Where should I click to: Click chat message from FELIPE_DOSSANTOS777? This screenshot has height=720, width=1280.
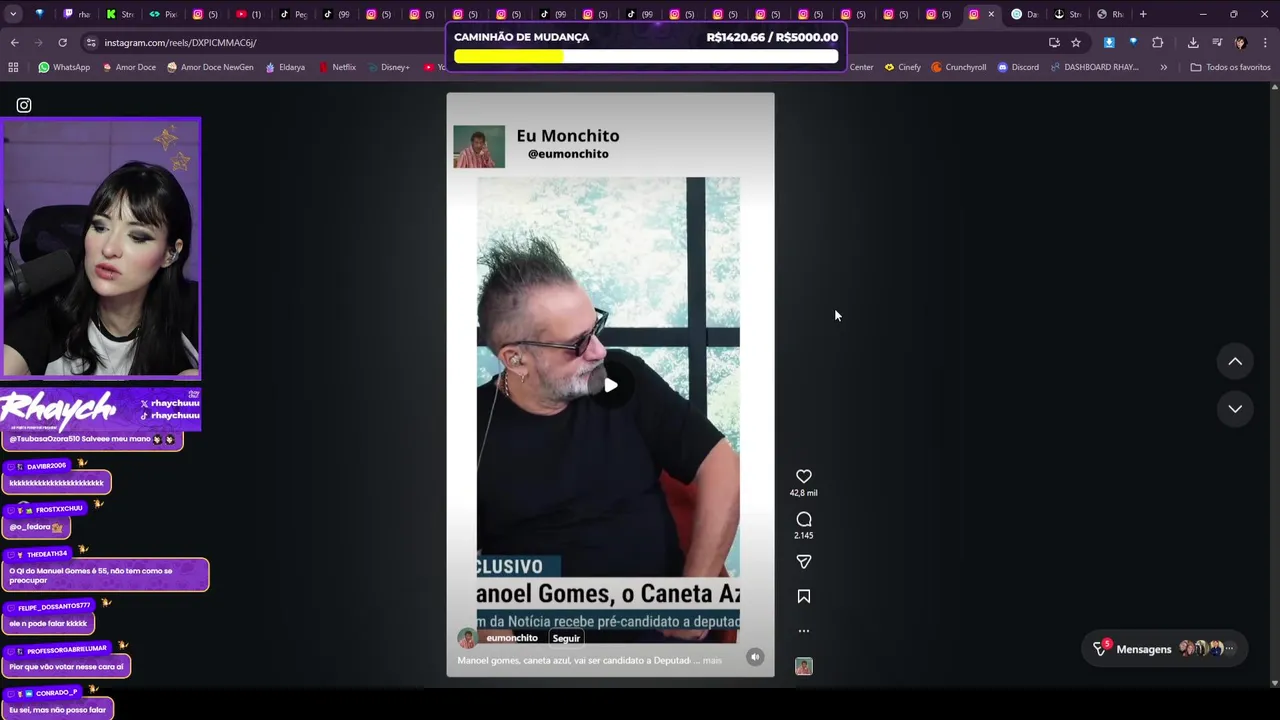[48, 623]
